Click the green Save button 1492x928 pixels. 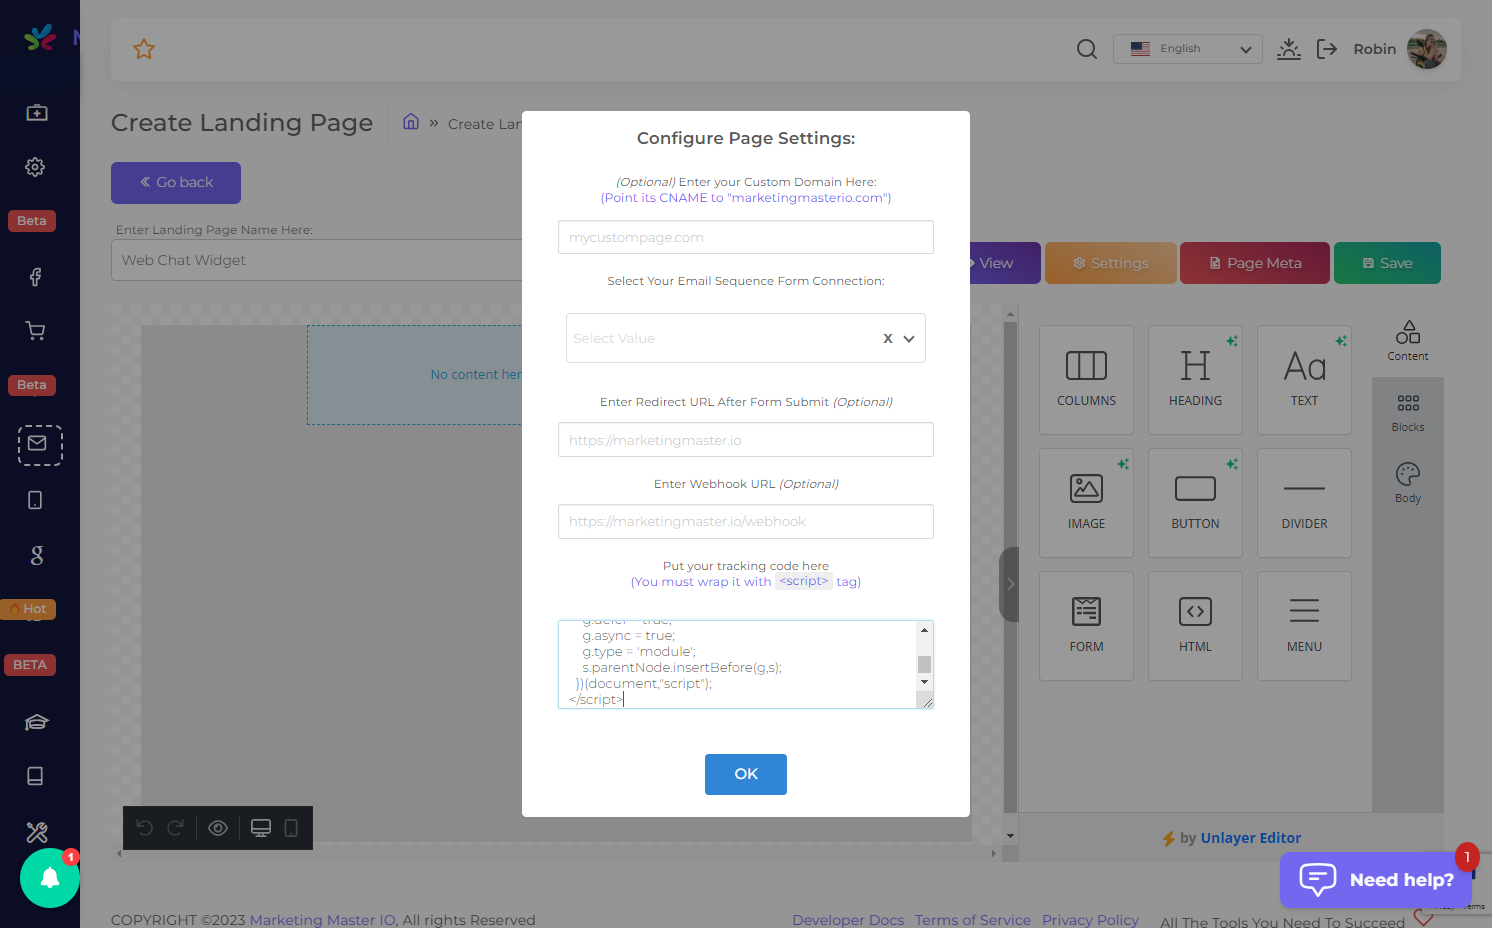tap(1387, 263)
